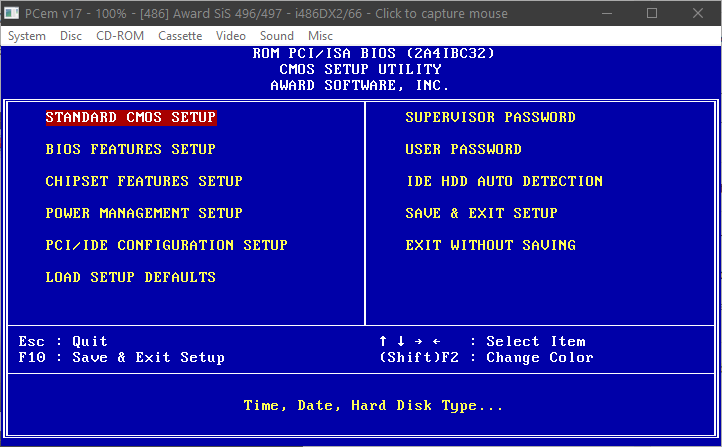Open the Cassette menu

click(x=180, y=36)
